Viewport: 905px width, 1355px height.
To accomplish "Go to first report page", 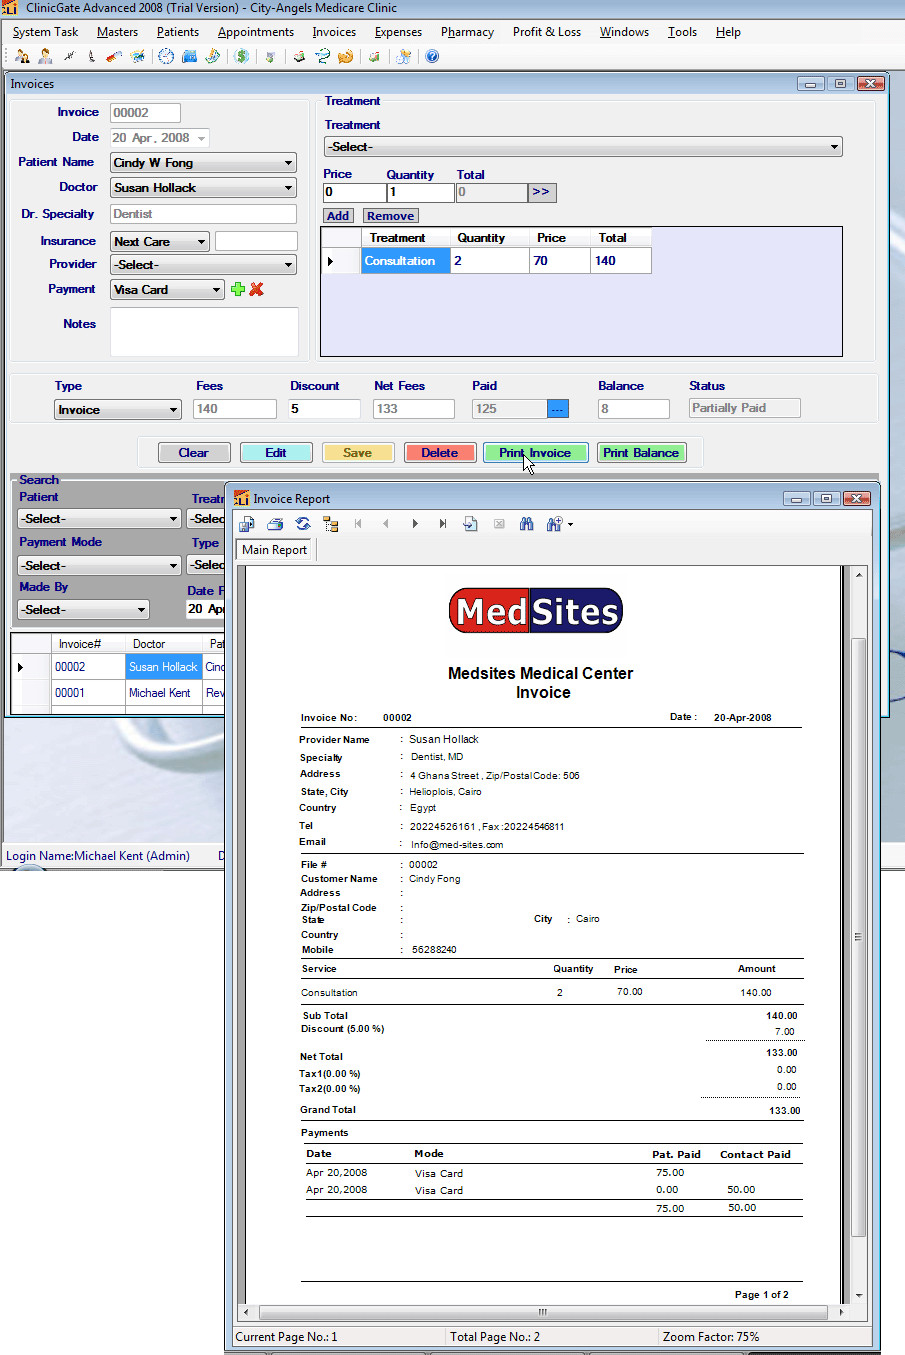I will tap(358, 524).
